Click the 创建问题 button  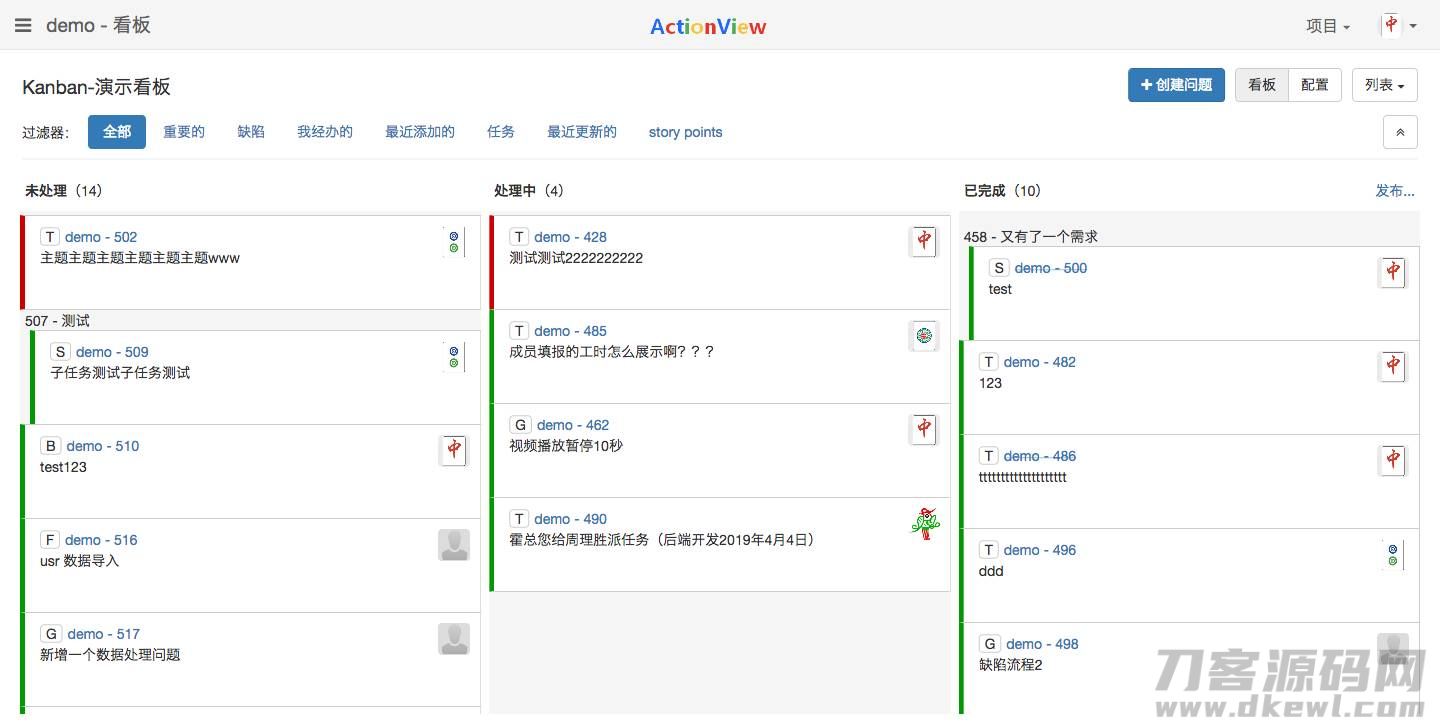tap(1177, 85)
